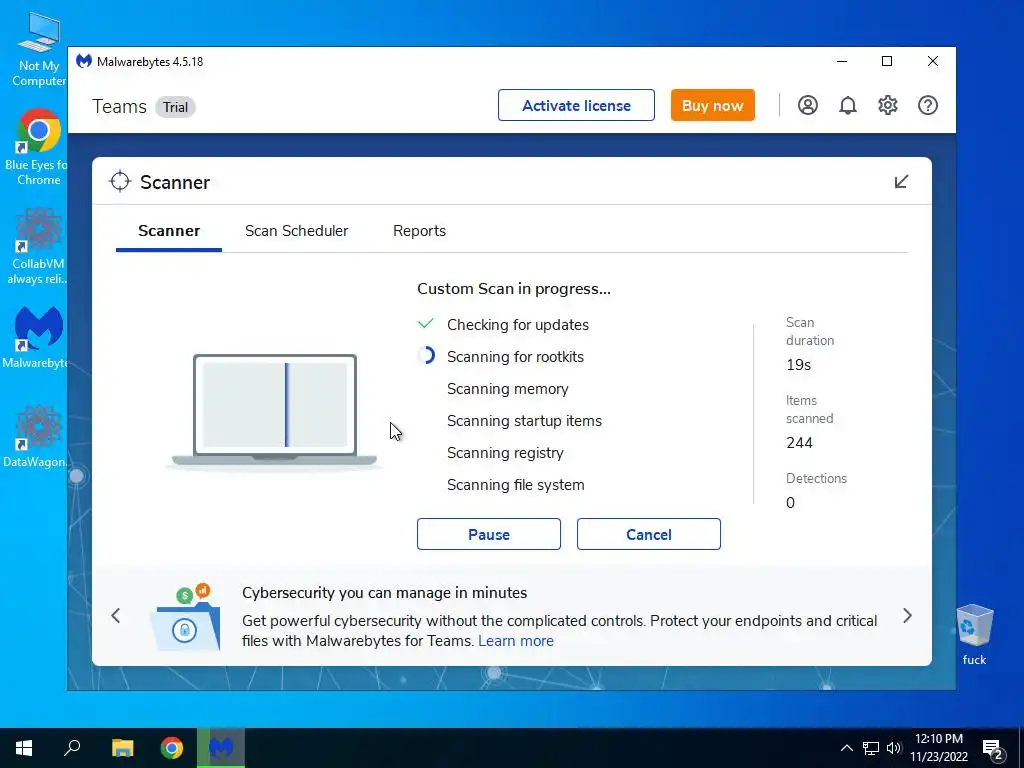Click Scanning memory step text
The width and height of the screenshot is (1024, 768).
(507, 389)
